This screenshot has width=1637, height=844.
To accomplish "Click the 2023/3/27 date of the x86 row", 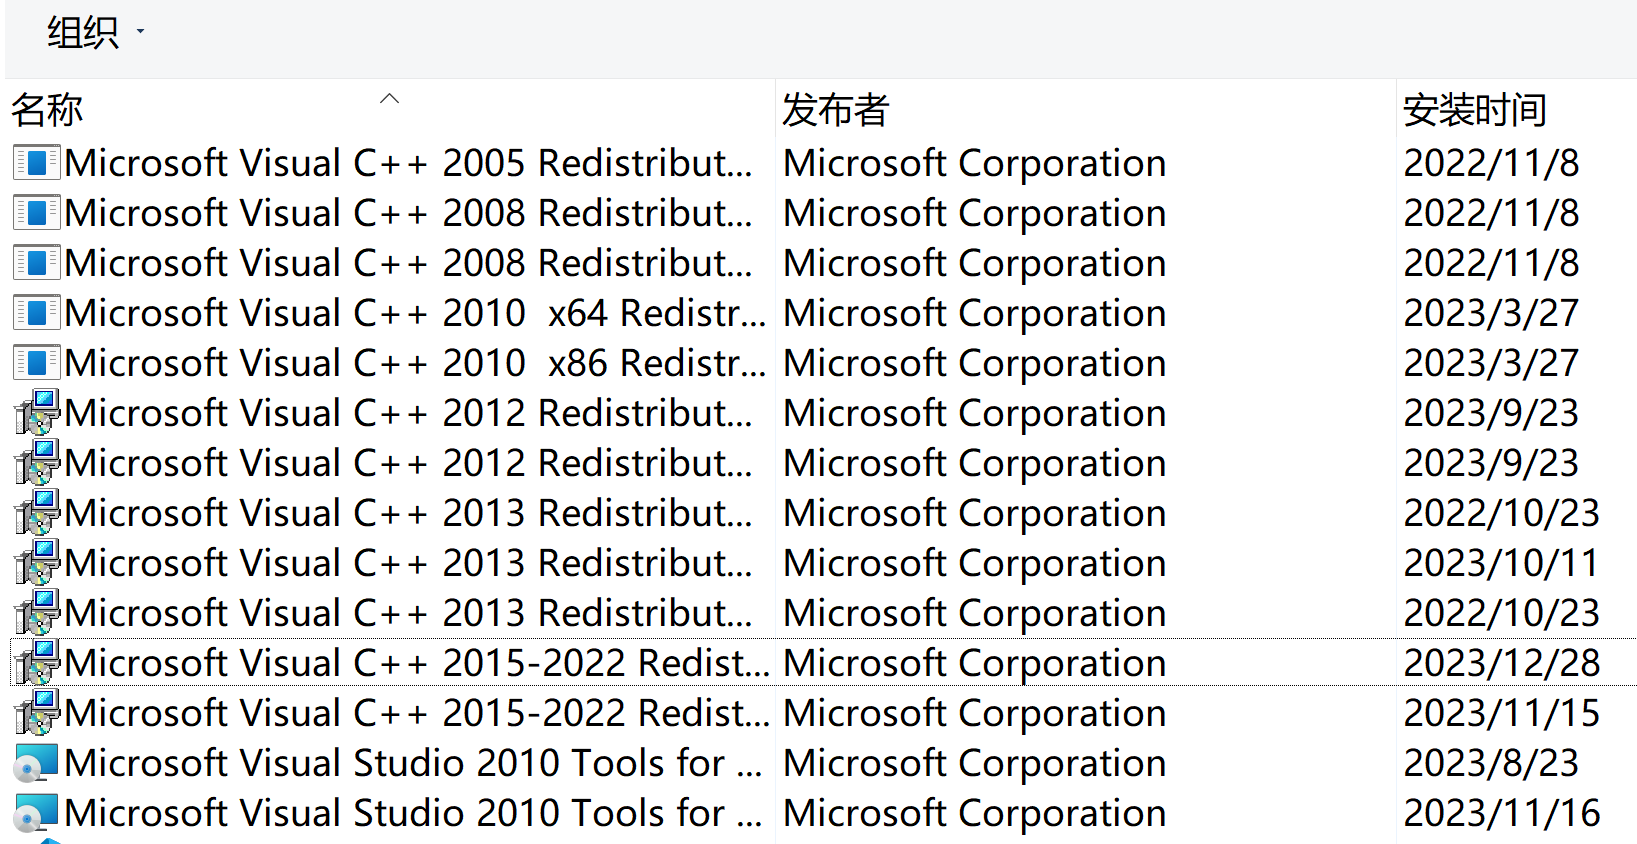I will point(1491,363).
